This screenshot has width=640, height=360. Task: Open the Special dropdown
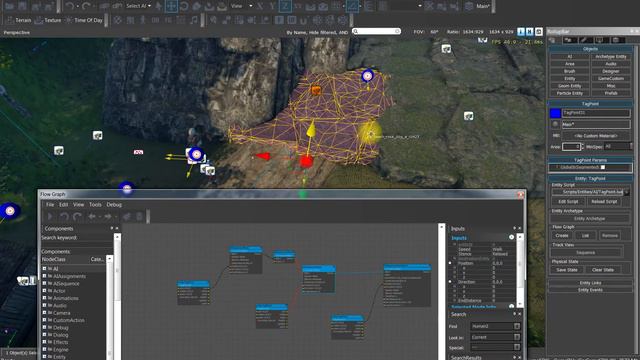(x=517, y=347)
